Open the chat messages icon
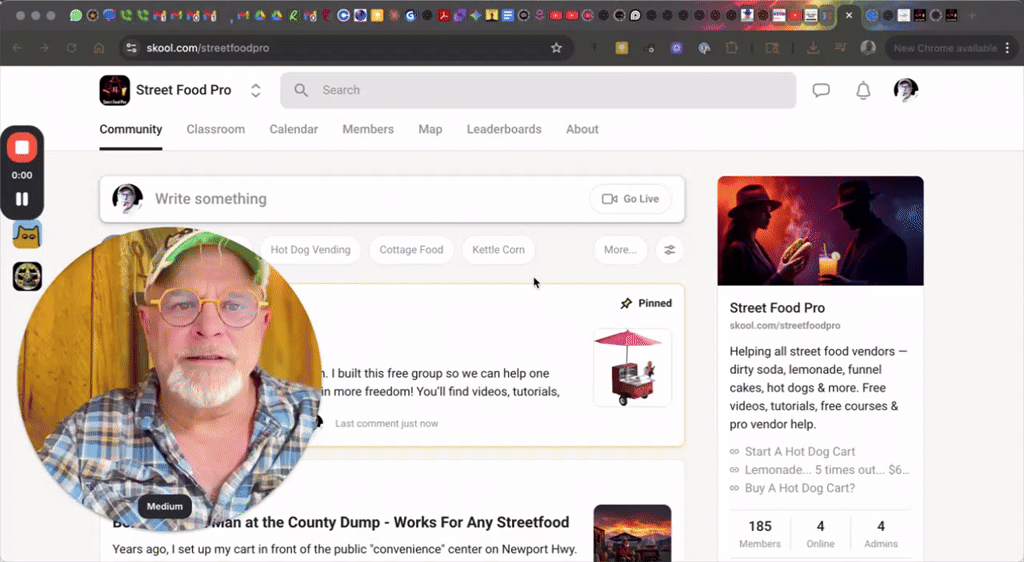 [821, 90]
